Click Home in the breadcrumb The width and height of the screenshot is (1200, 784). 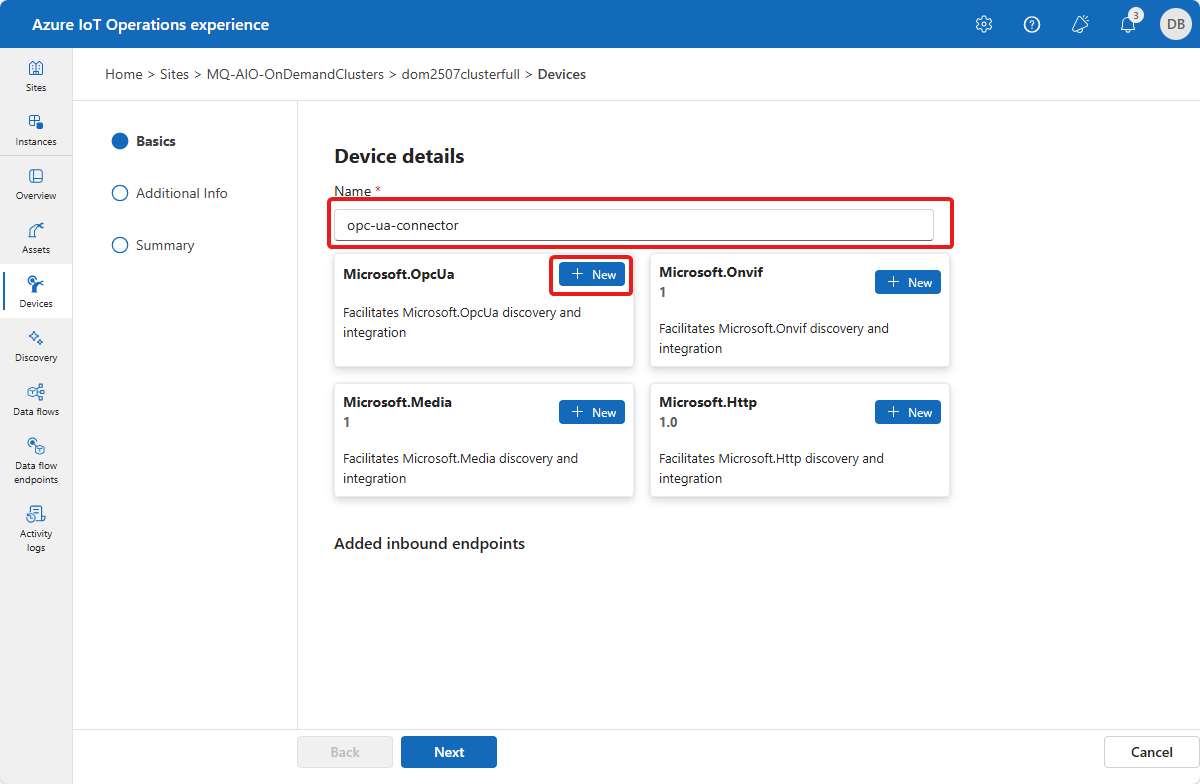[123, 74]
